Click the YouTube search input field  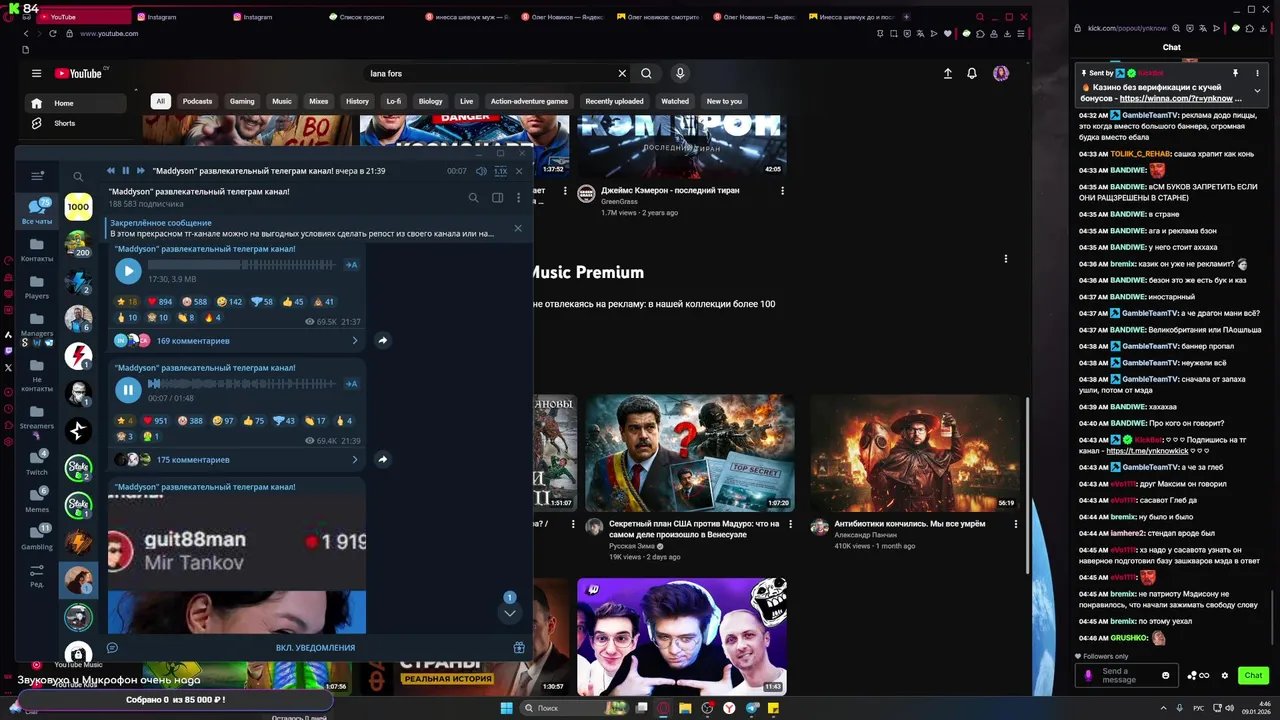tap(490, 73)
